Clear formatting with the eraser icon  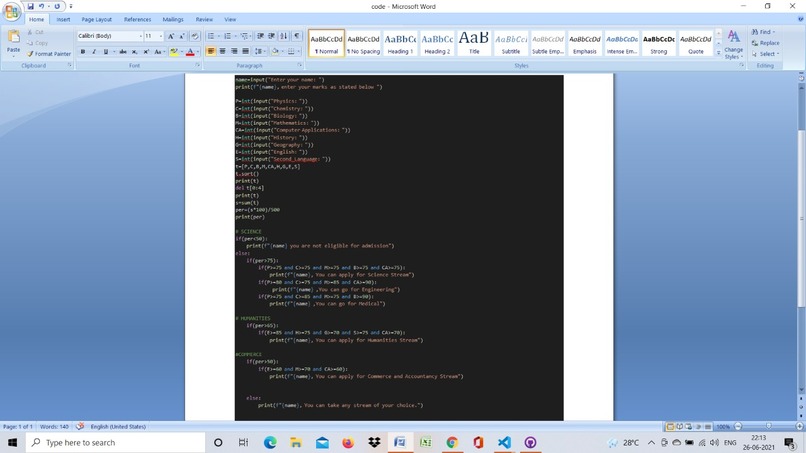(x=194, y=37)
